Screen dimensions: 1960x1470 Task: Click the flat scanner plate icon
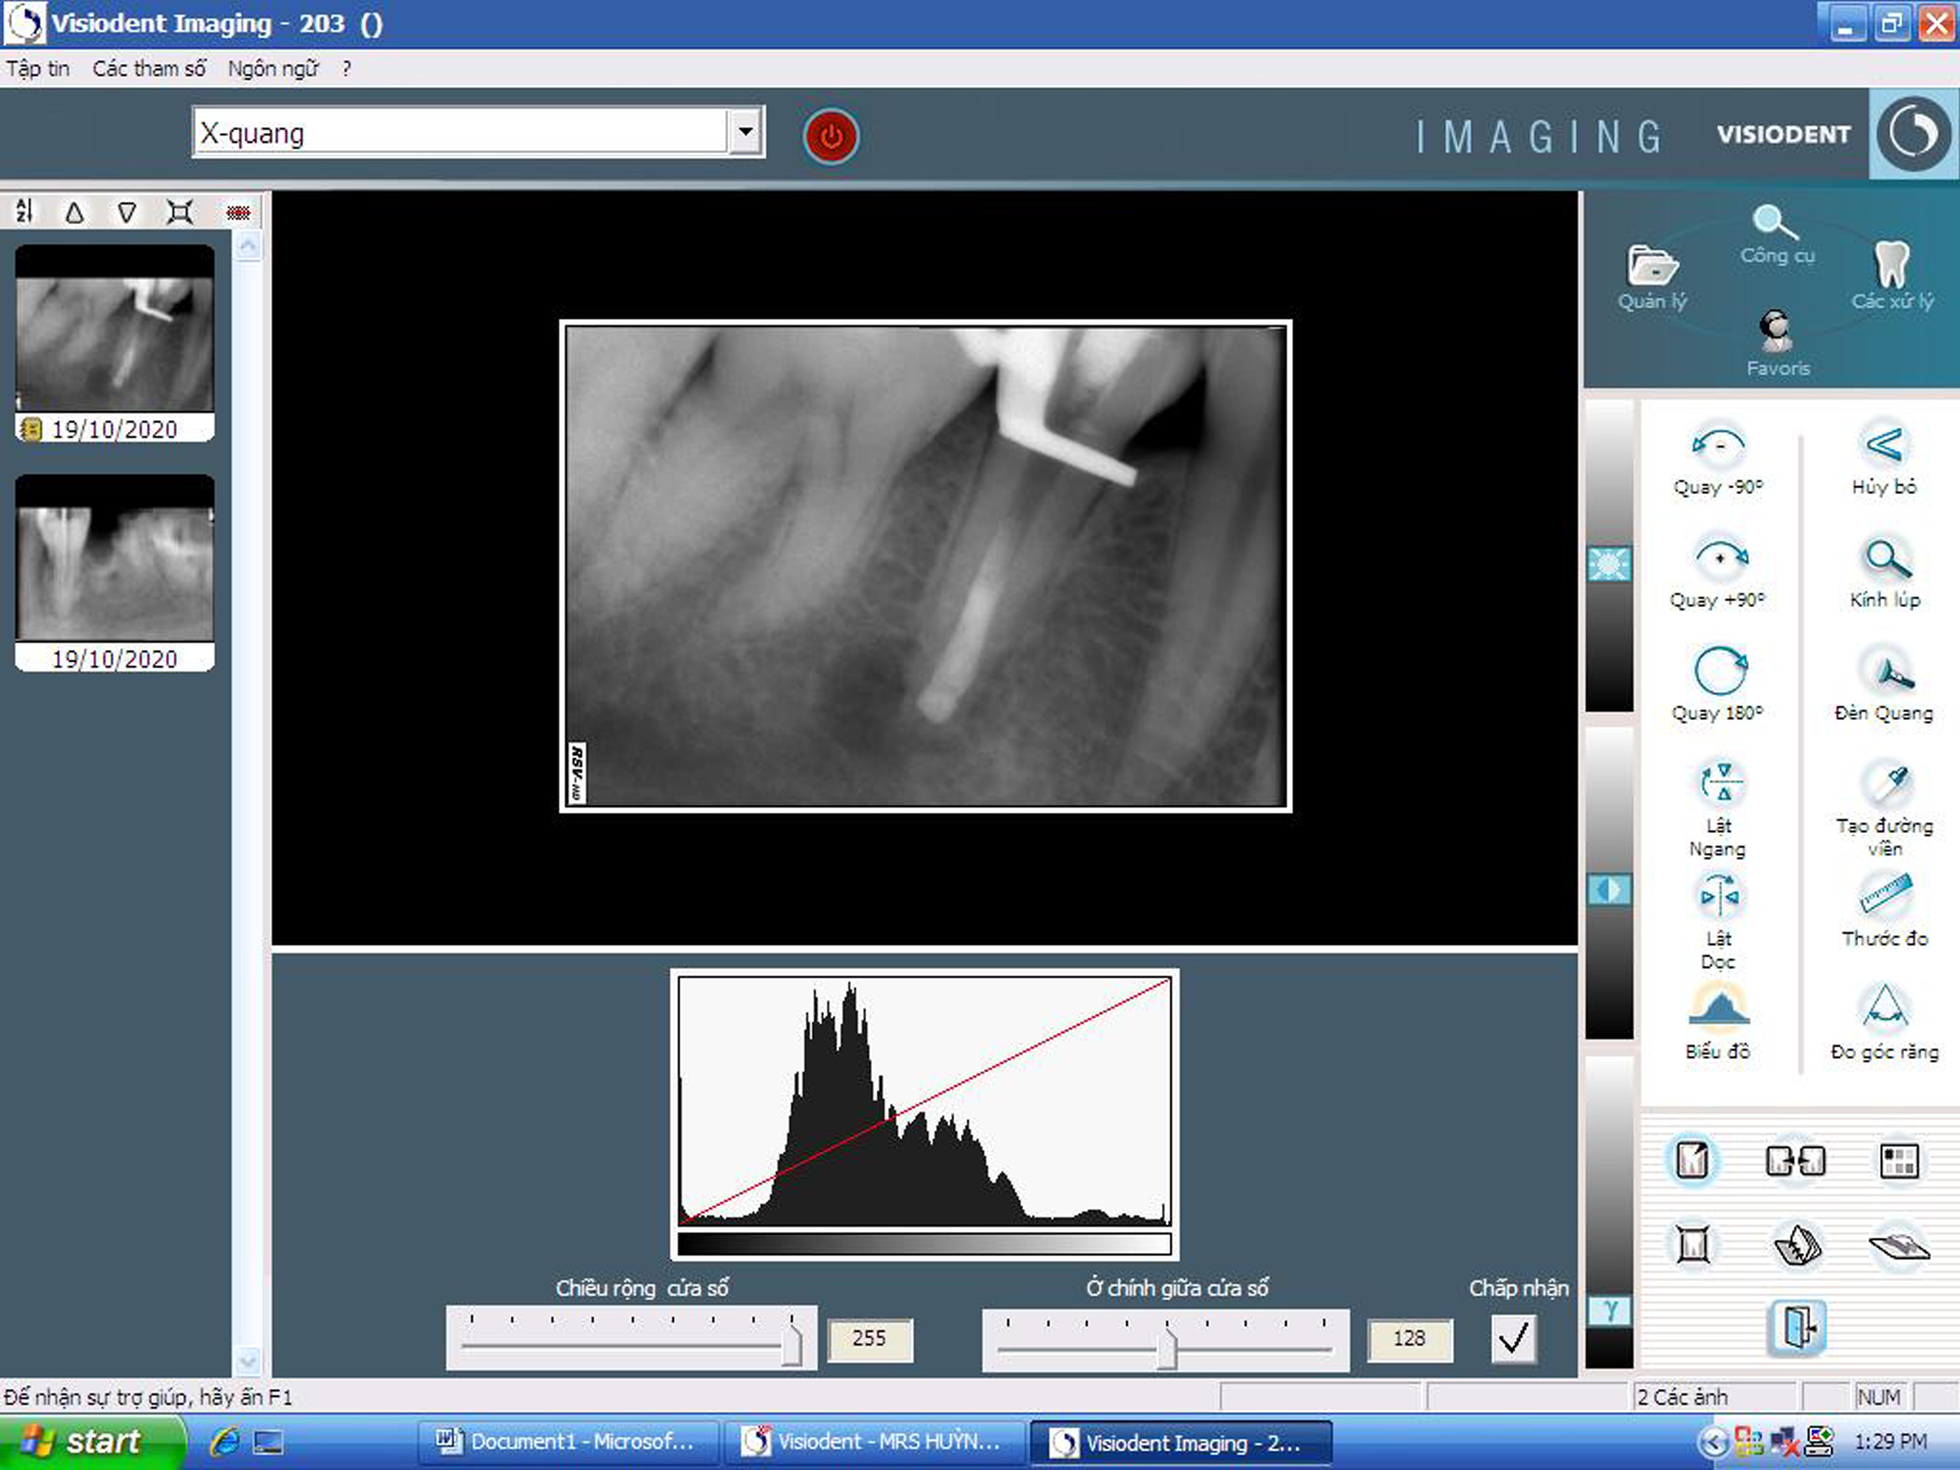(1898, 1245)
